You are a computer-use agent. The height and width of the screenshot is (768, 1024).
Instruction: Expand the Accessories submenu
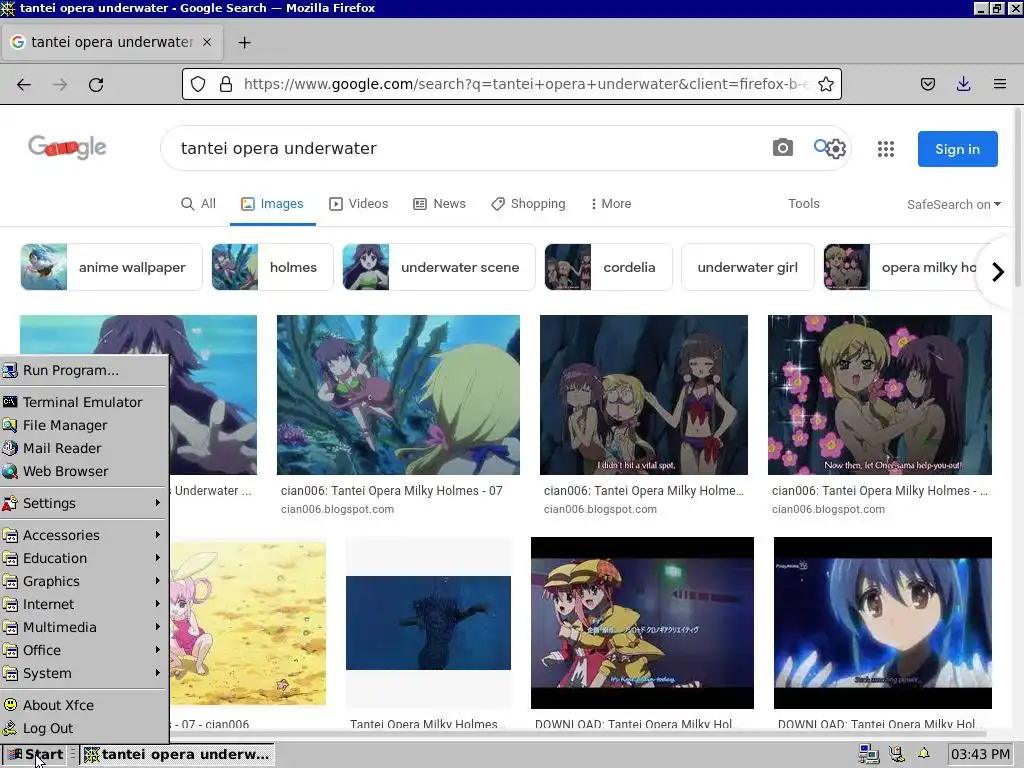(x=85, y=535)
